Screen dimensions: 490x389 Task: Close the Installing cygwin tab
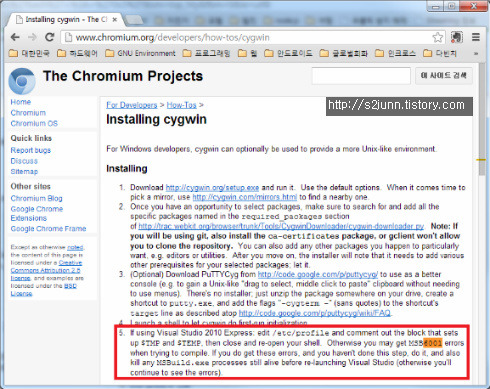(114, 20)
